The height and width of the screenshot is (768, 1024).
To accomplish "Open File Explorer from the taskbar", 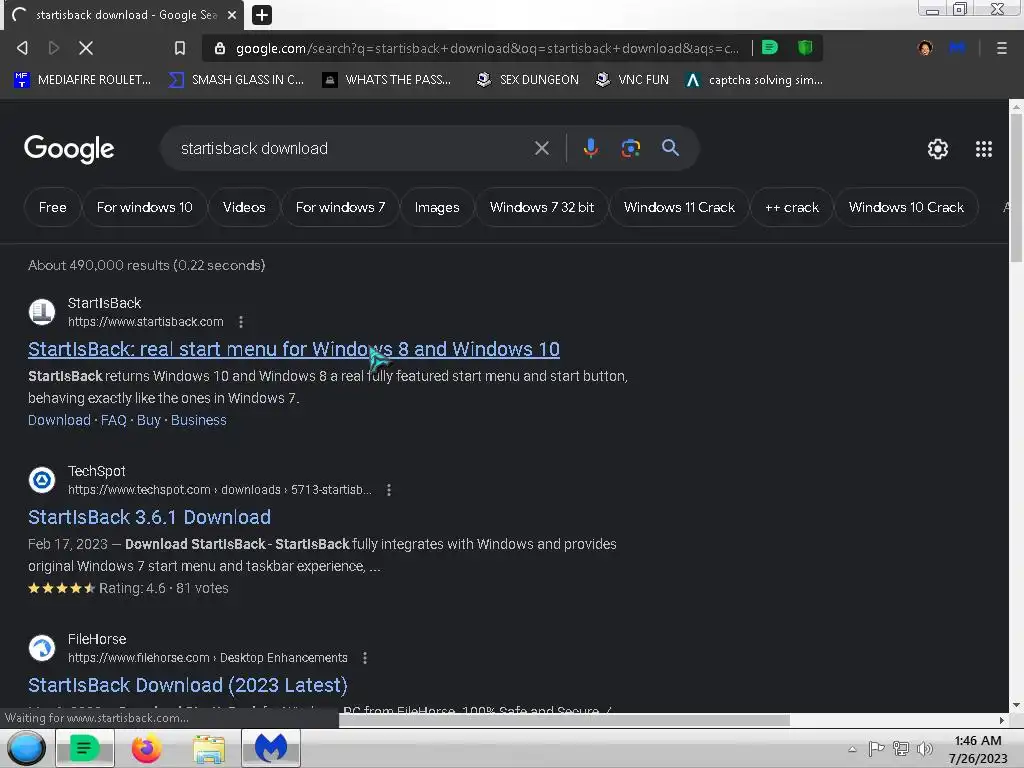I will pyautogui.click(x=209, y=749).
